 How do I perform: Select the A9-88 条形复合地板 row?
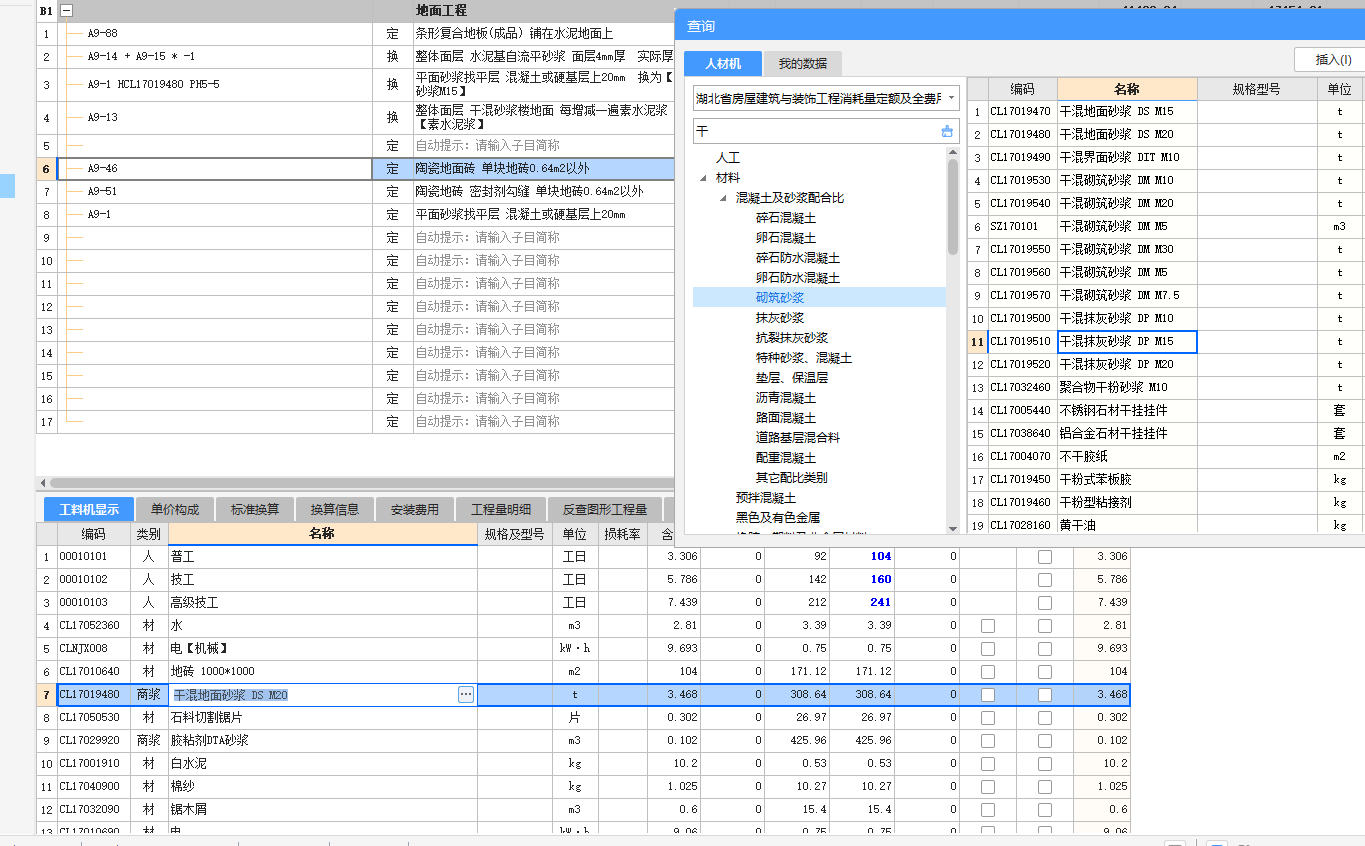tap(355, 34)
